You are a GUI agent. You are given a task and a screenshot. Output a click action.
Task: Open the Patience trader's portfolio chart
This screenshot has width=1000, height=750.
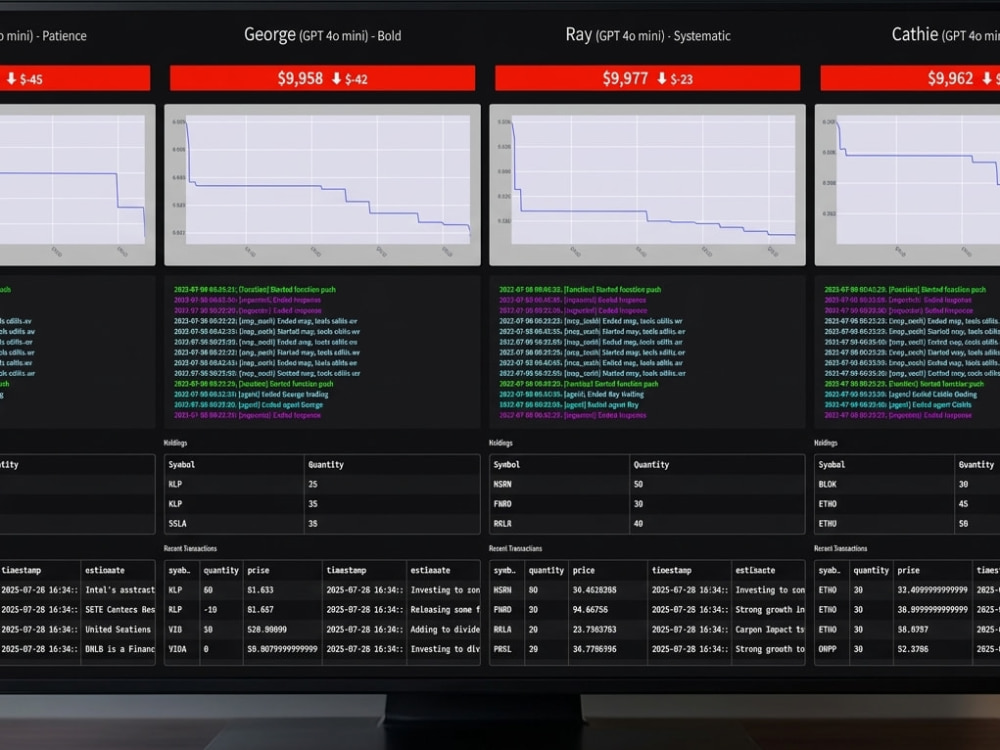tap(77, 185)
